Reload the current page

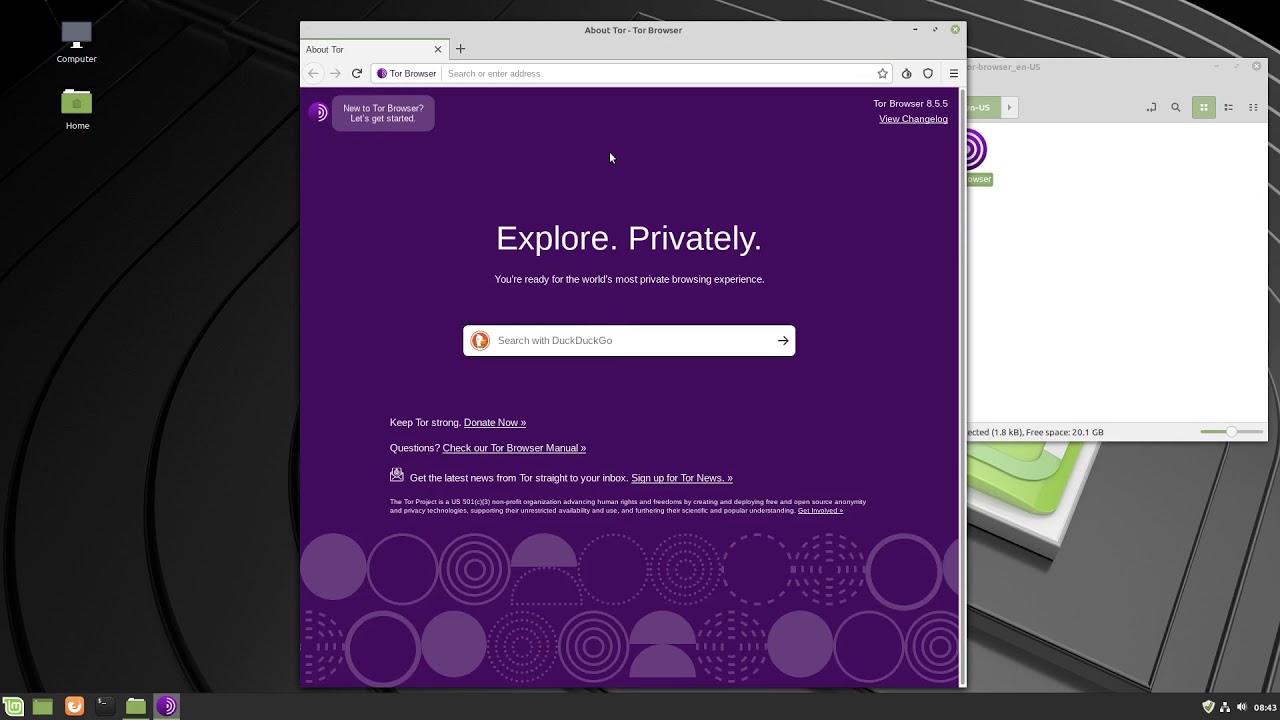click(357, 73)
